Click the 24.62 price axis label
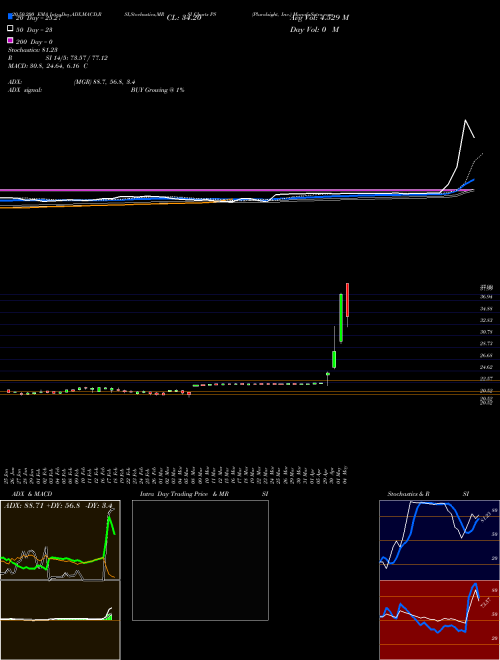This screenshot has width=500, height=660. tap(487, 367)
